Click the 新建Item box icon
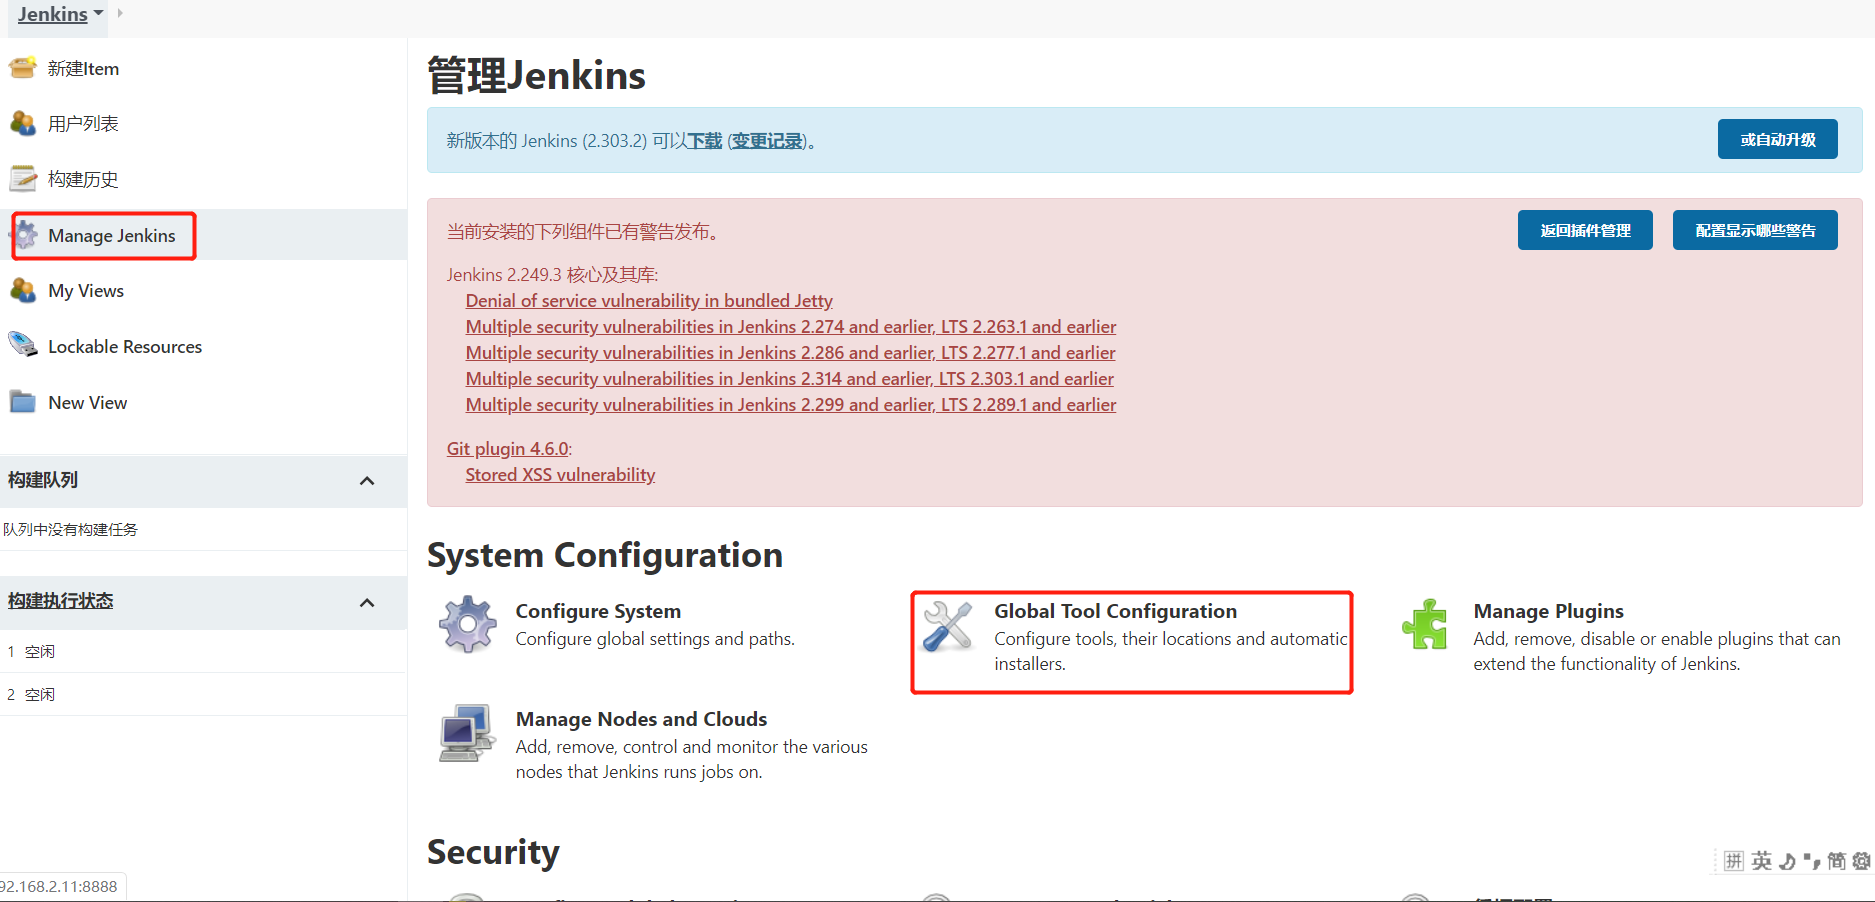The width and height of the screenshot is (1875, 902). pos(23,68)
